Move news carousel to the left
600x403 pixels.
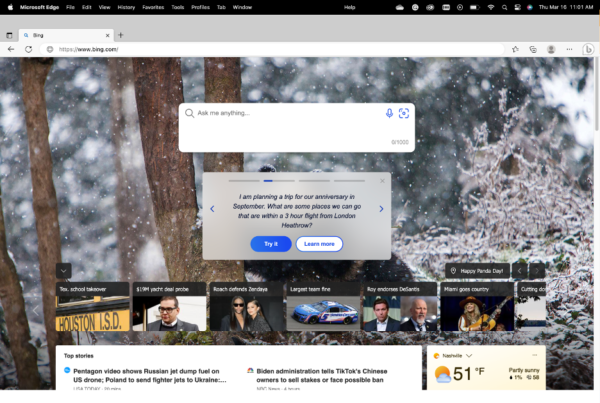36,310
